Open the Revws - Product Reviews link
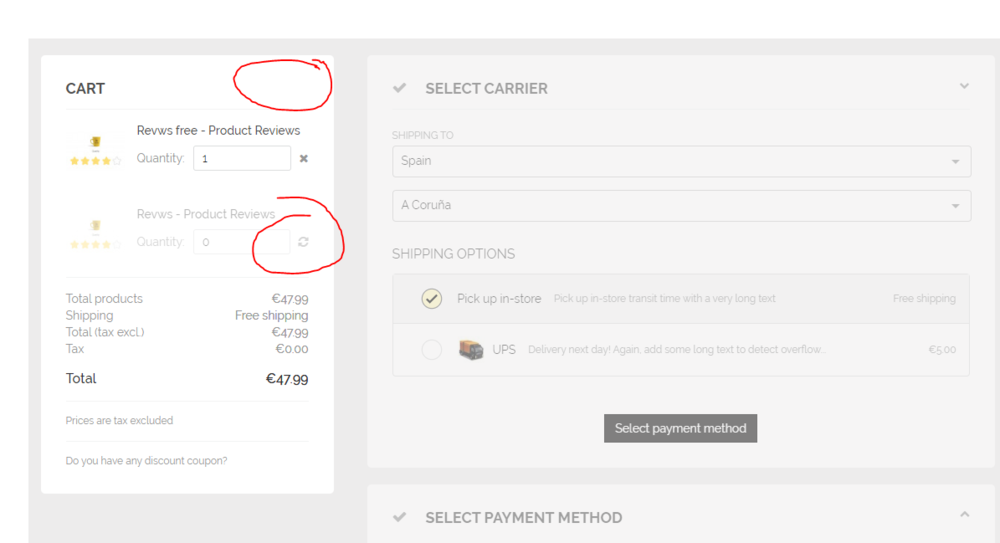 point(205,214)
